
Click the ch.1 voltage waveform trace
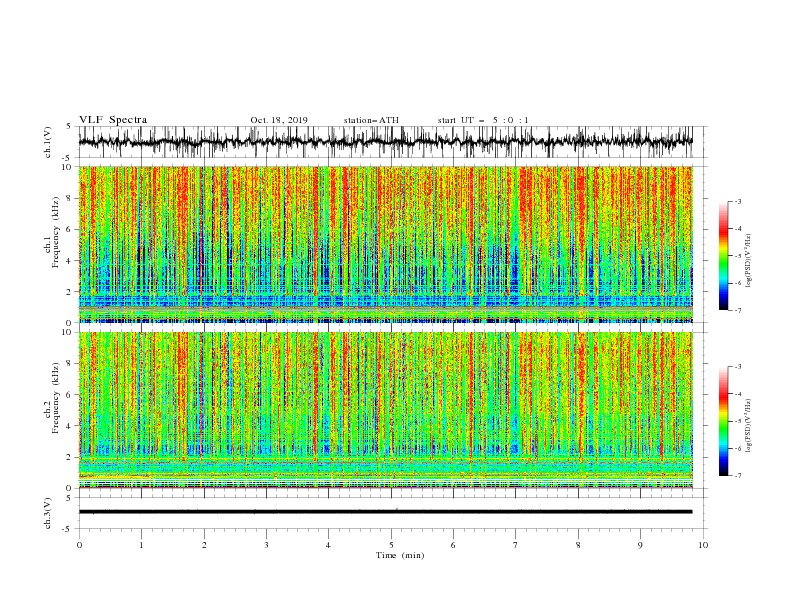point(385,142)
